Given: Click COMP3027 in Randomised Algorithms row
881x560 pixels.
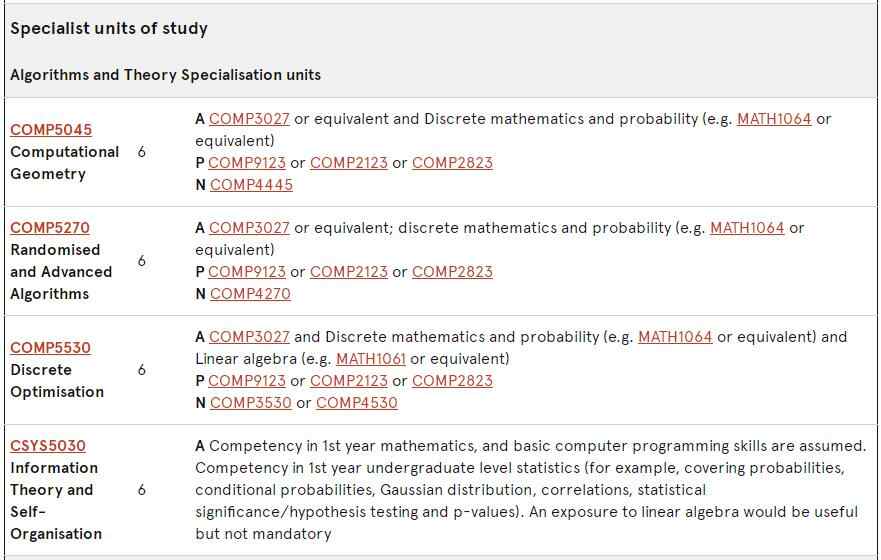Looking at the screenshot, I should click(x=249, y=228).
